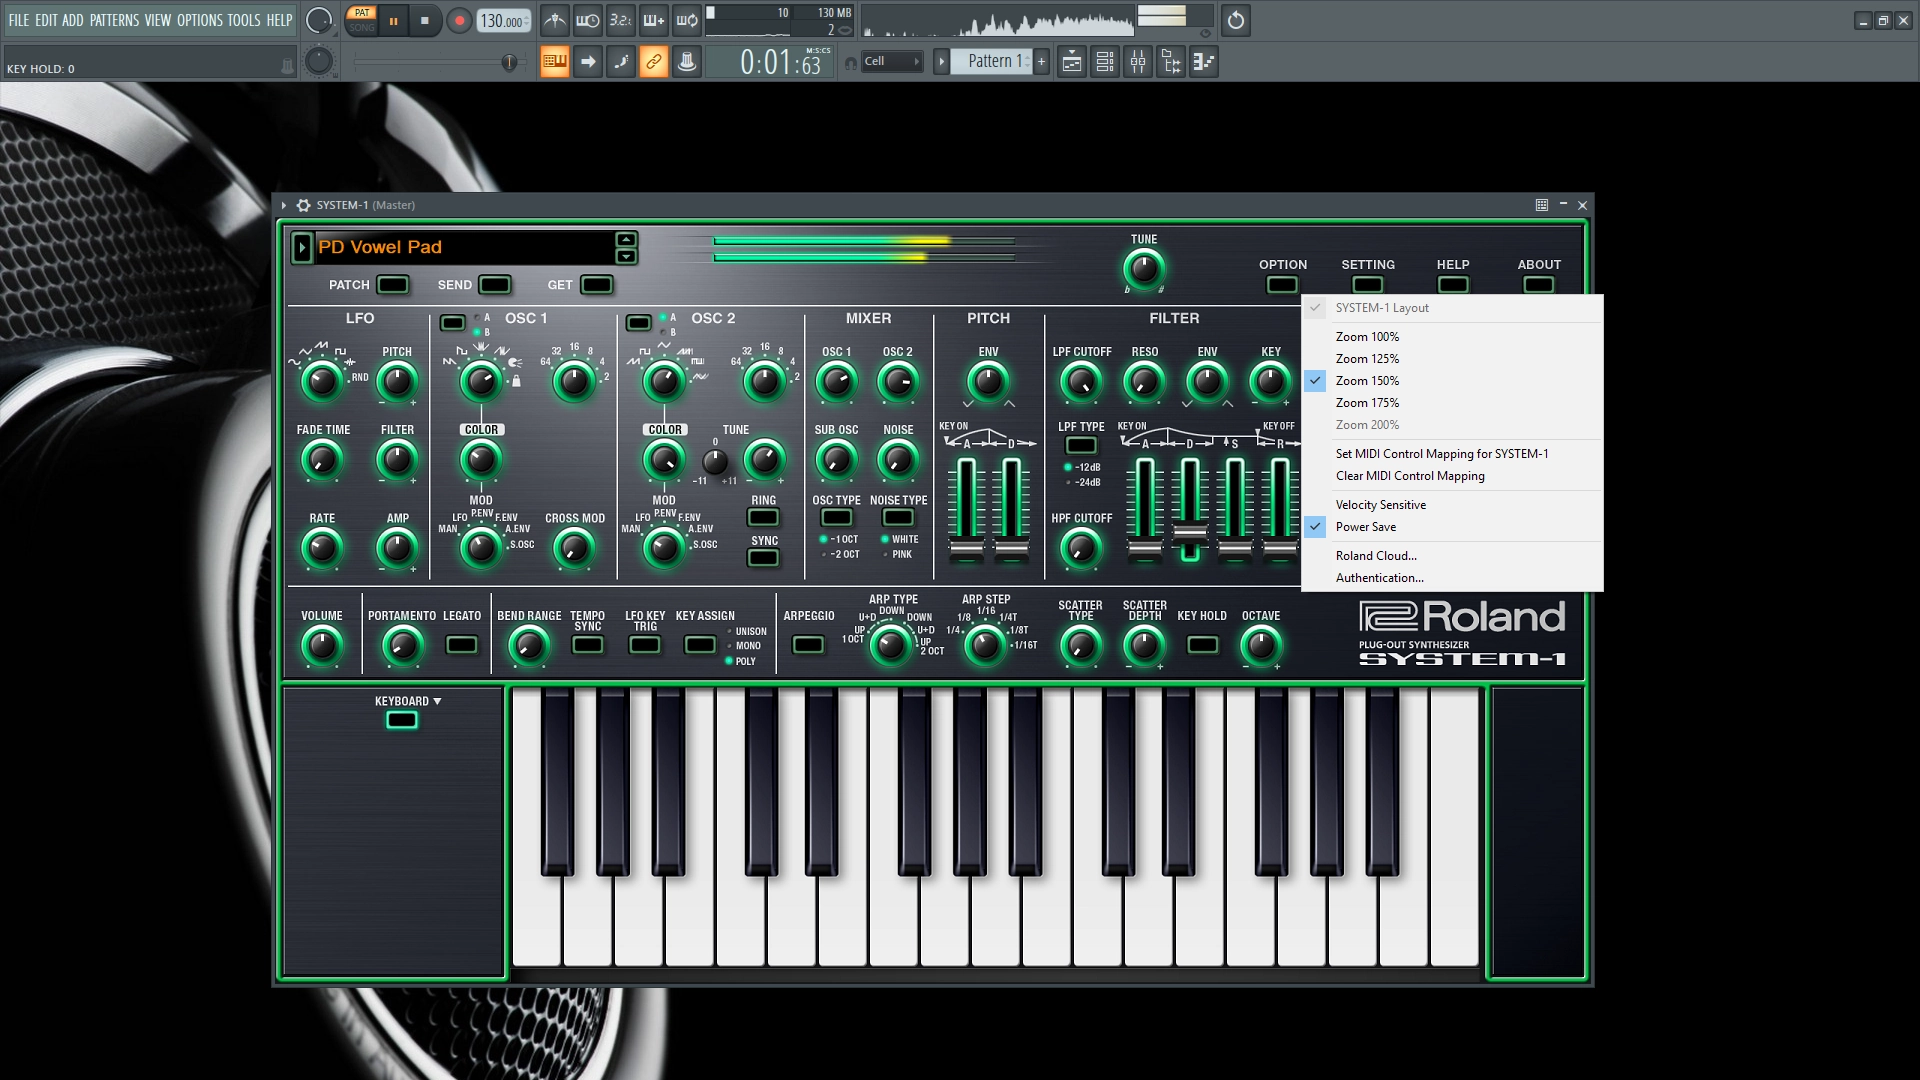This screenshot has height=1080, width=1920.
Task: Click the TUNE knob on SYSTEM-1
Action: coord(1143,269)
